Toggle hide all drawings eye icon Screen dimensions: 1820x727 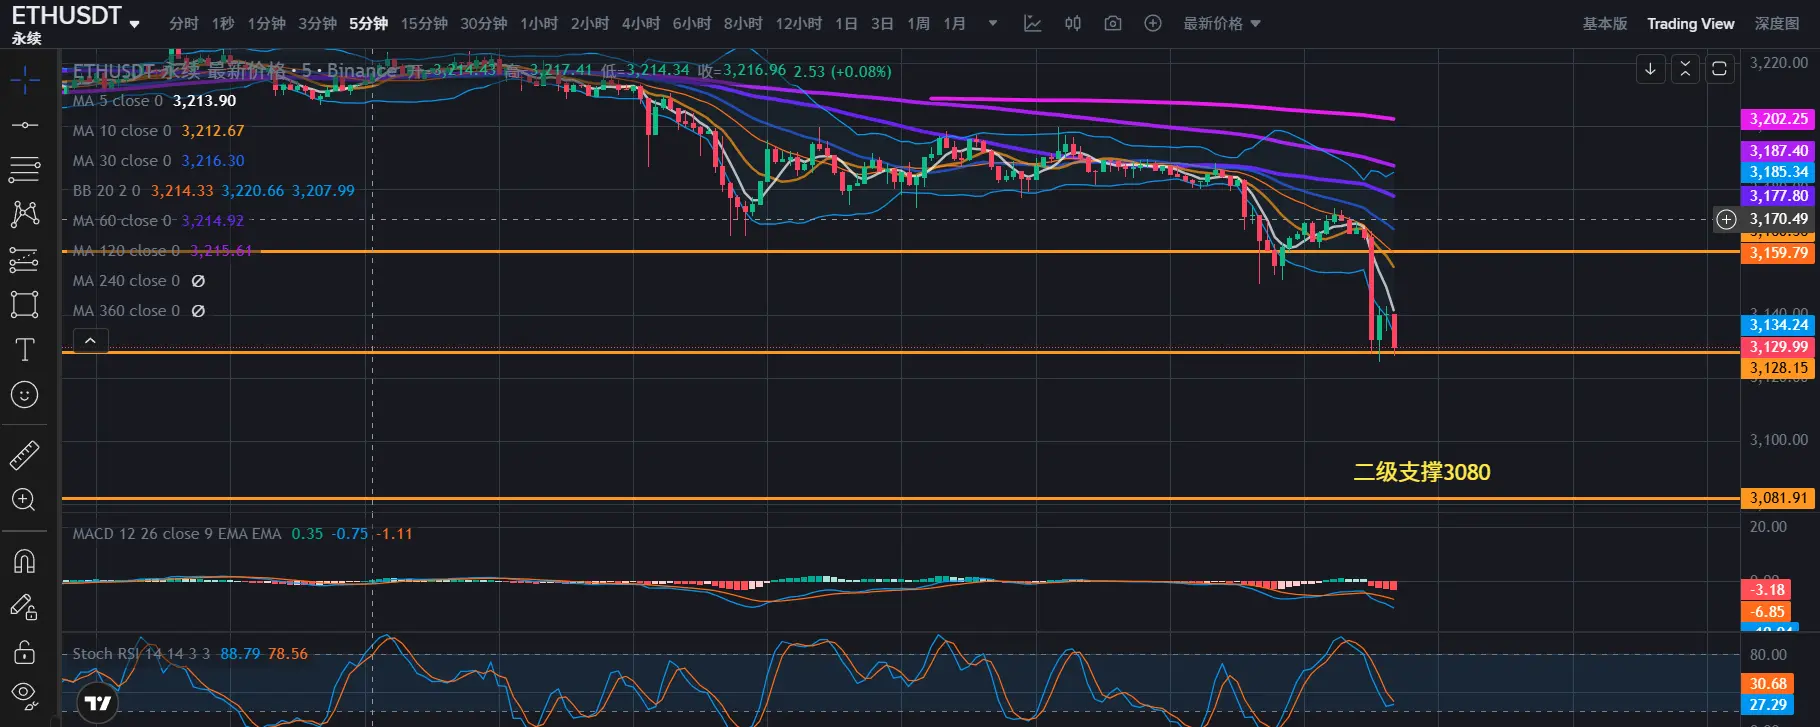click(25, 695)
